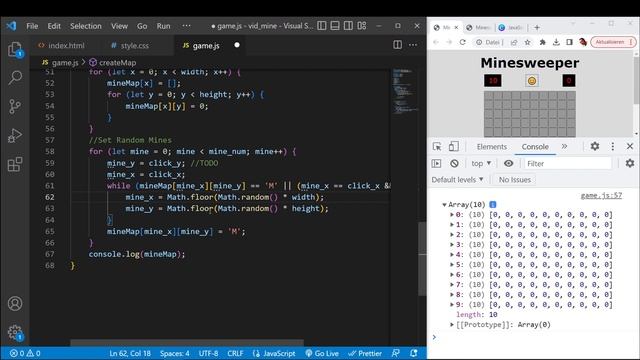Open the View menu
Image resolution: width=640 pixels, height=360 pixels.
click(x=119, y=26)
